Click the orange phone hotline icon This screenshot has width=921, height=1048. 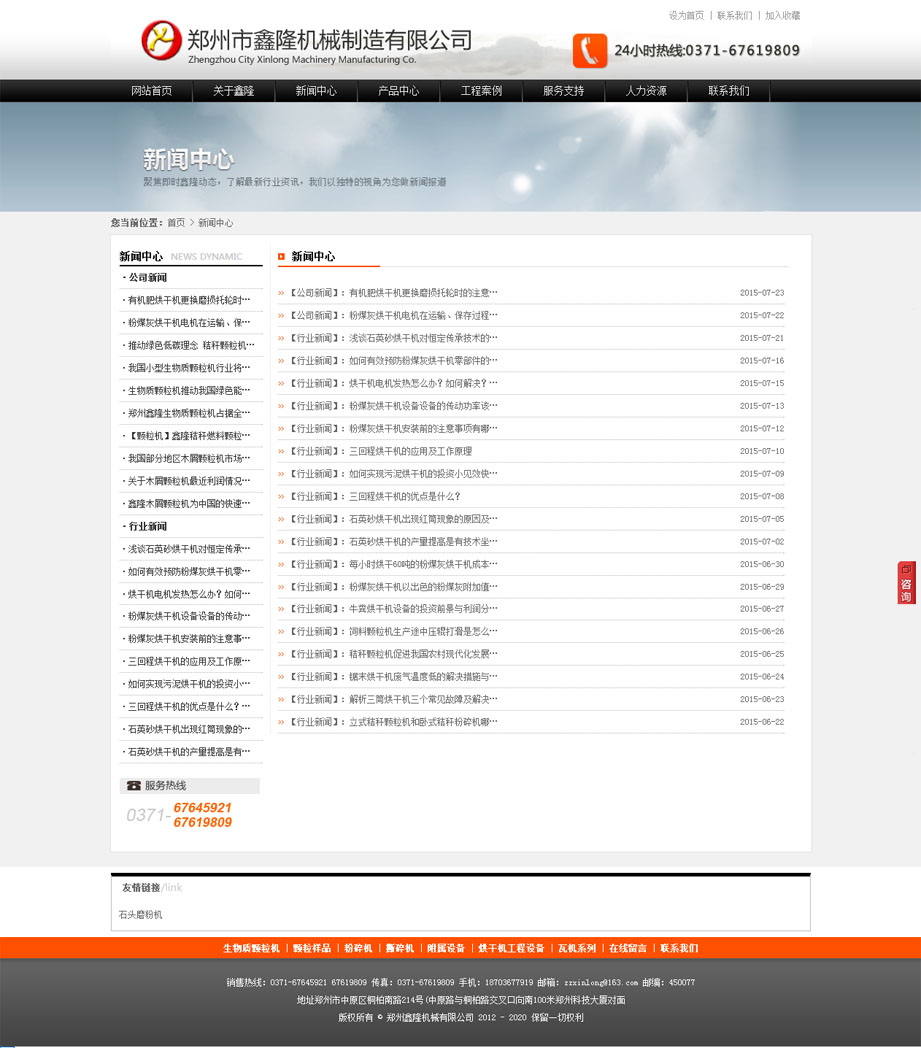590,50
